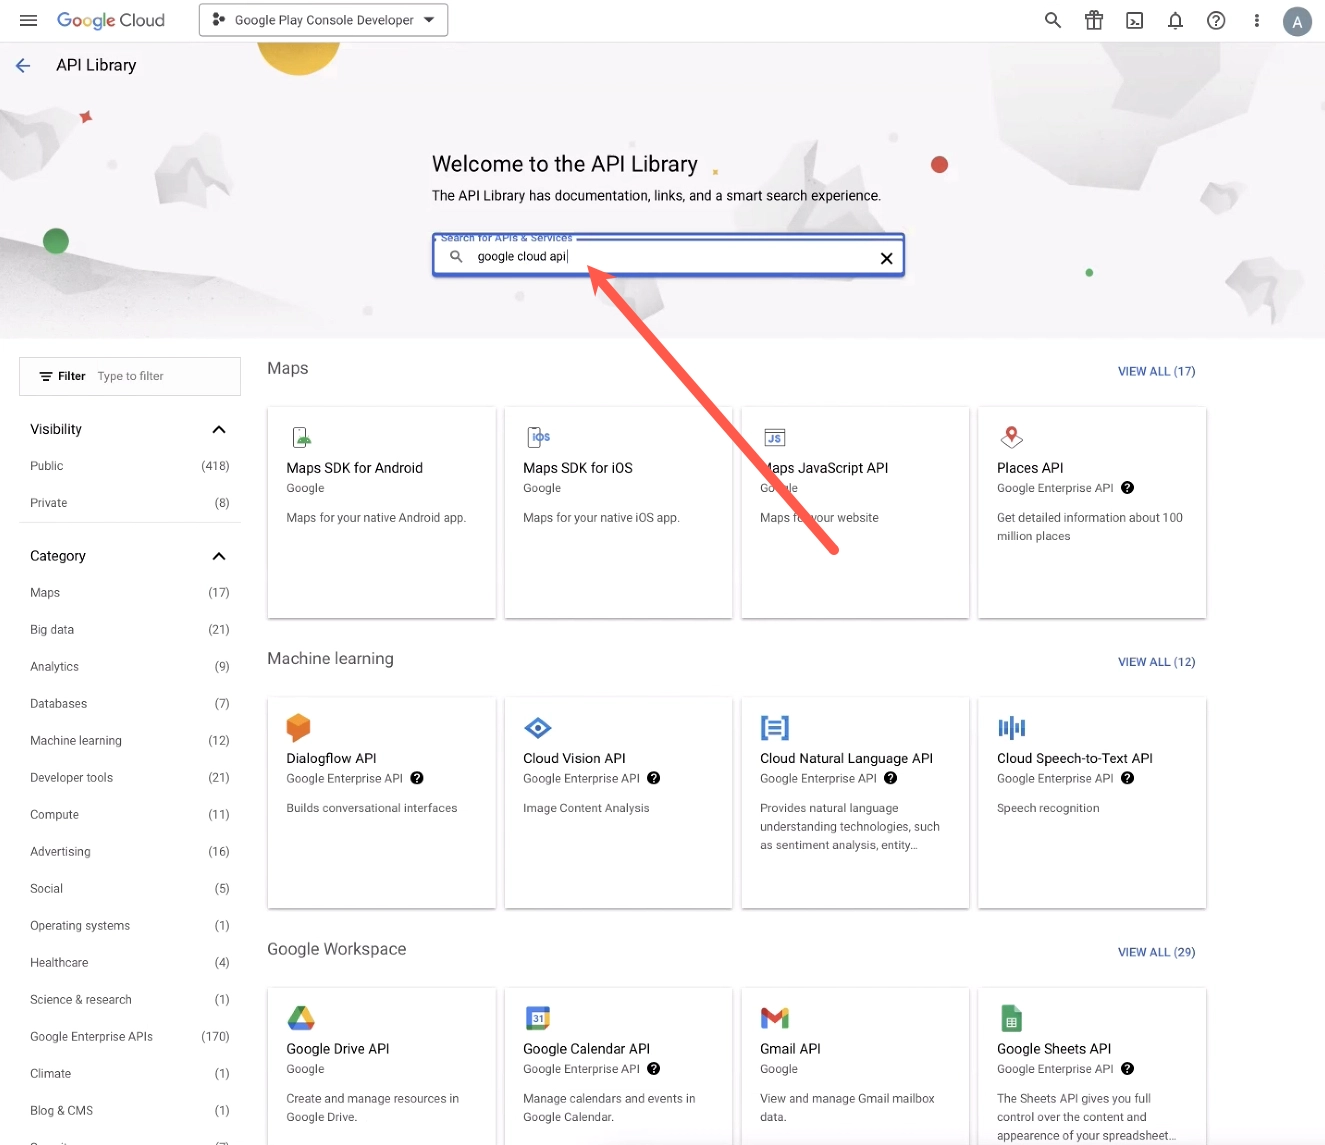Click the Cloud Natural Language API icon

(x=775, y=727)
